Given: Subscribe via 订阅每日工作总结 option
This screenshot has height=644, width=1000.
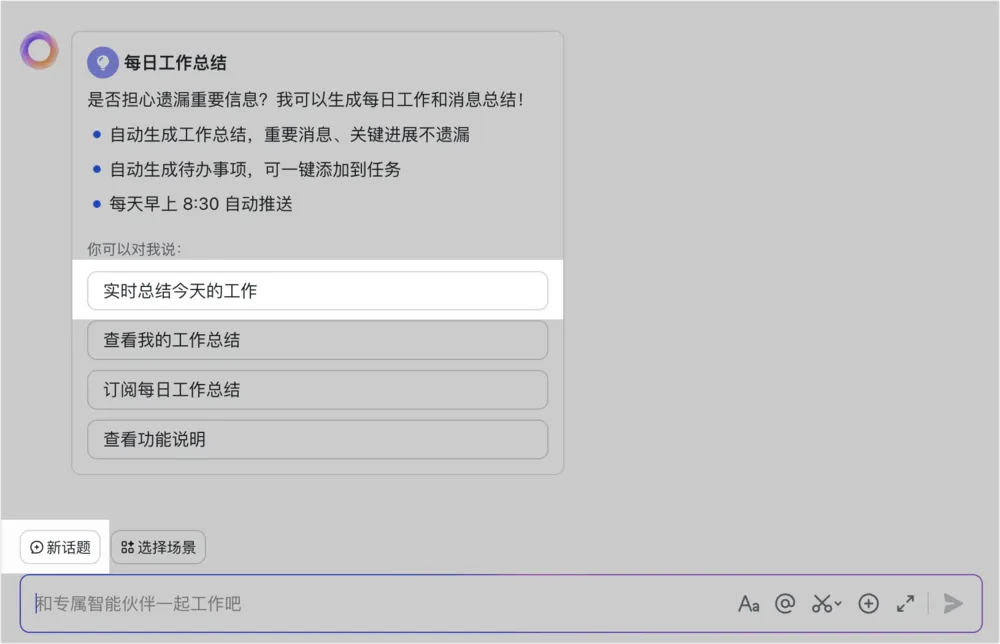Looking at the screenshot, I should click(x=317, y=390).
